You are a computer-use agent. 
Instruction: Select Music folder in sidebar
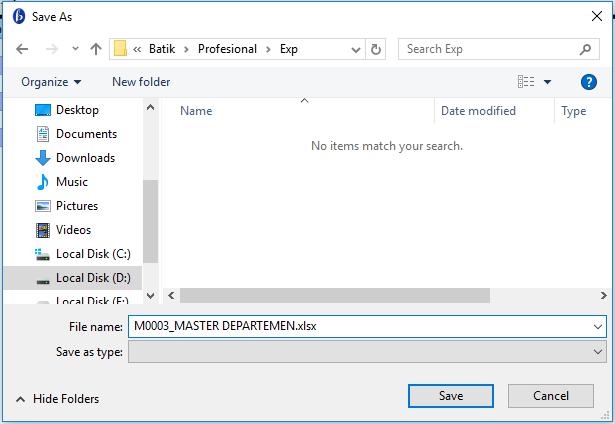click(71, 182)
